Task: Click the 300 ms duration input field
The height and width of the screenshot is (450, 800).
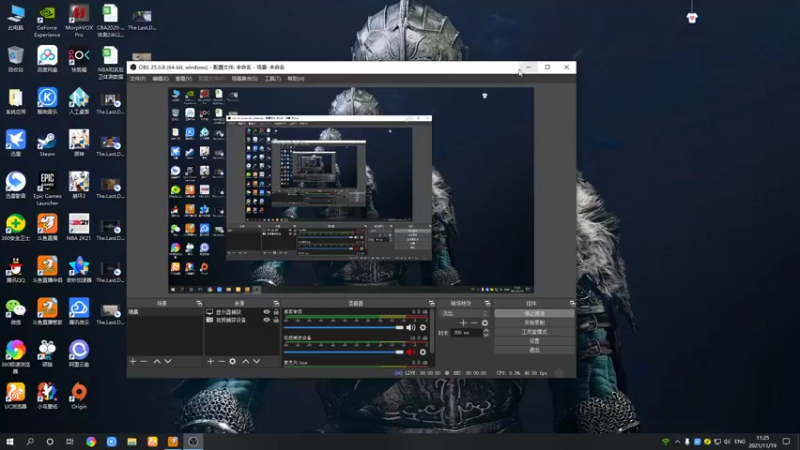Action: point(466,333)
